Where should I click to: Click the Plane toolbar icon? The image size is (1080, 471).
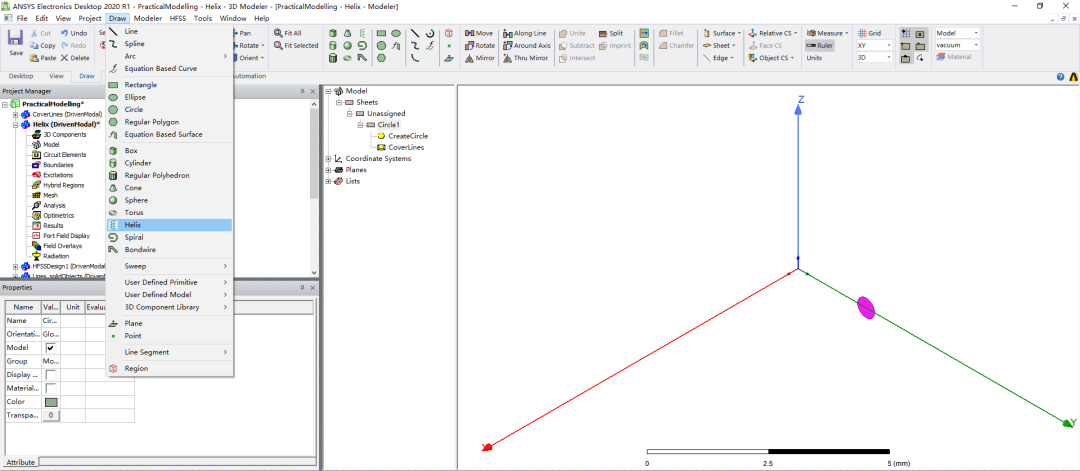(448, 58)
